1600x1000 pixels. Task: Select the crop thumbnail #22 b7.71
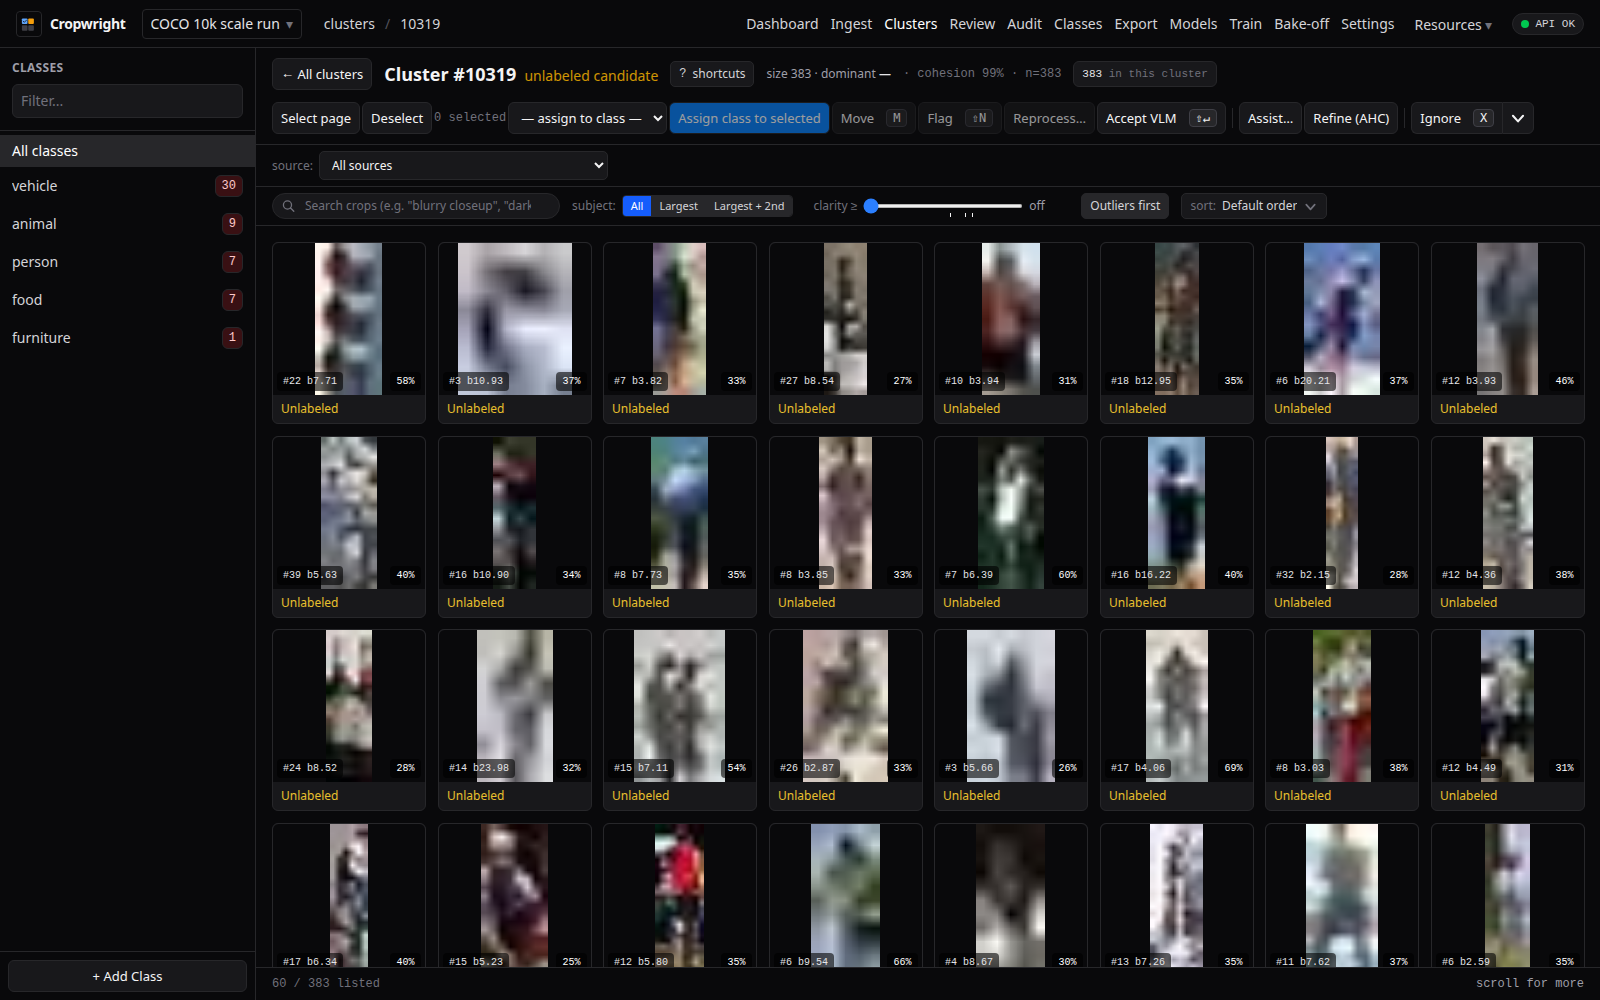[349, 319]
